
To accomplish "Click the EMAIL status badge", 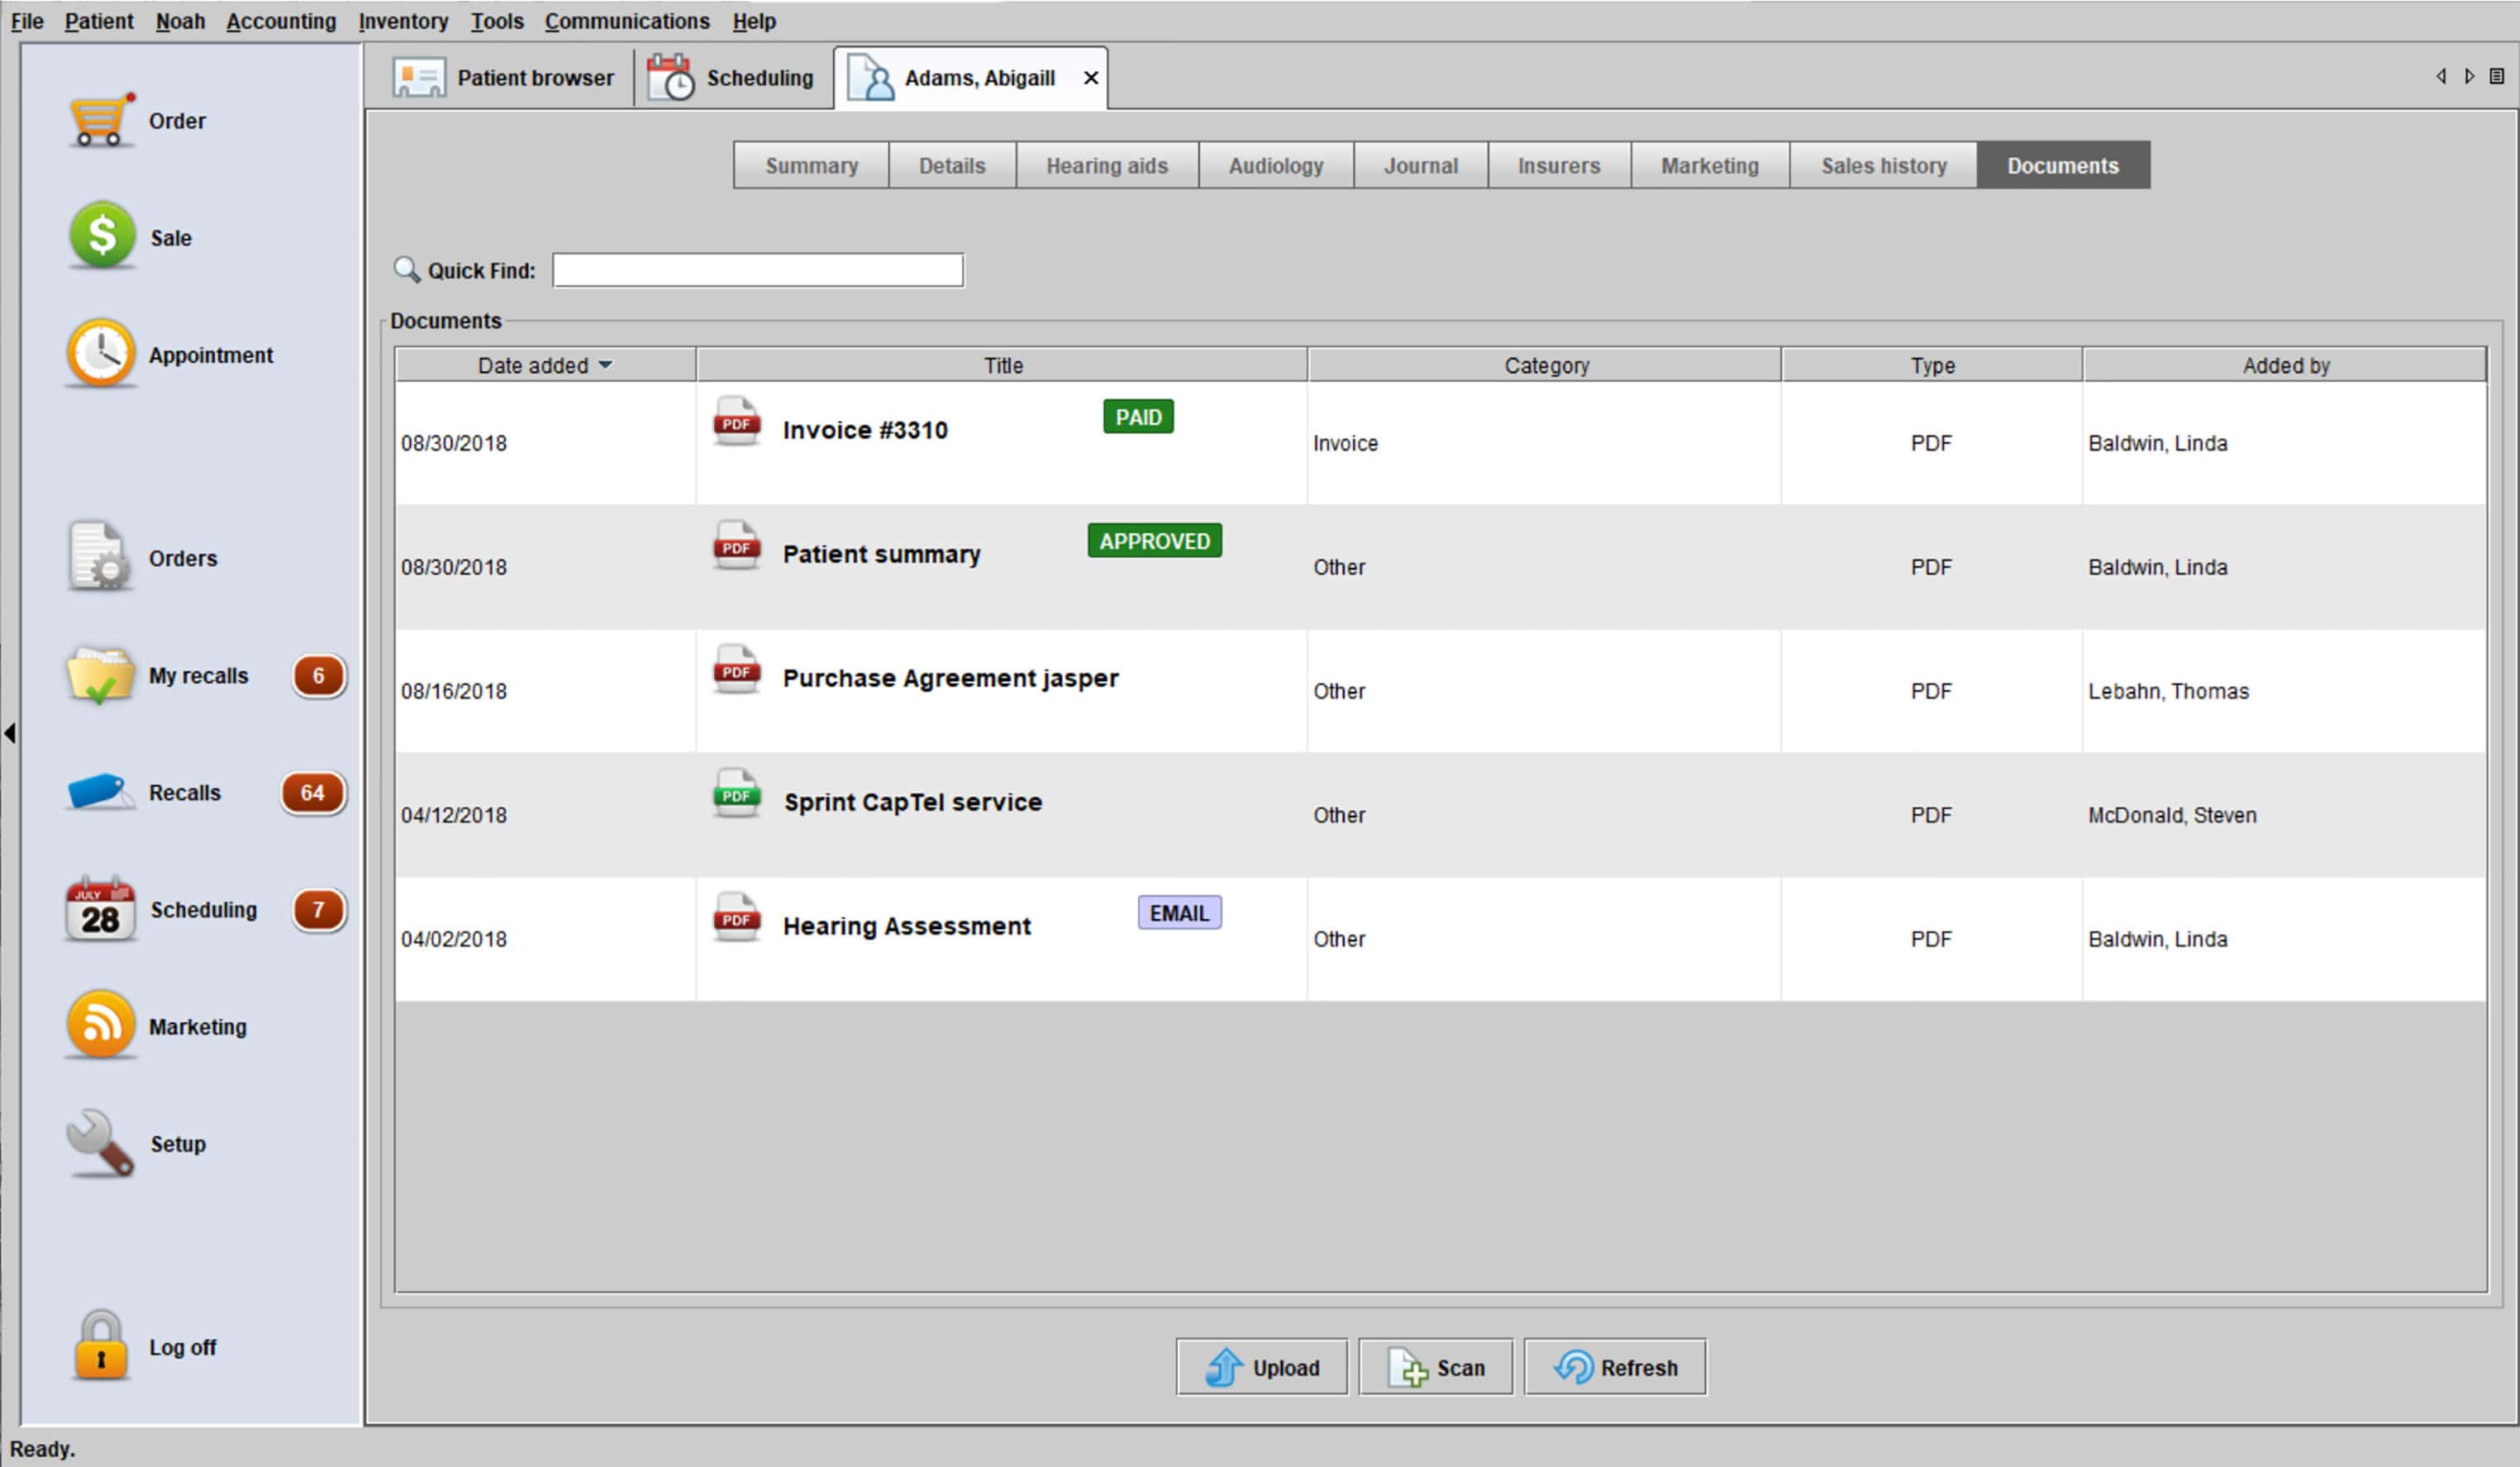I will coord(1179,913).
